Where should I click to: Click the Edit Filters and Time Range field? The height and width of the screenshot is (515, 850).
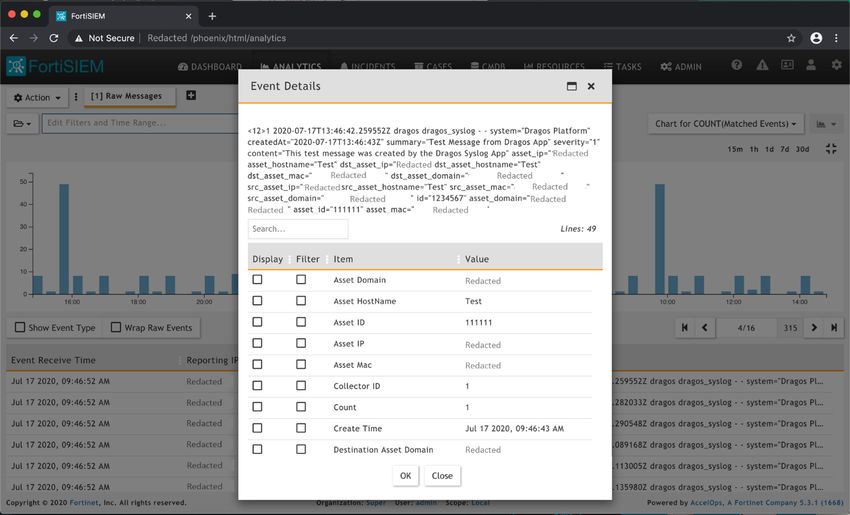click(x=140, y=123)
